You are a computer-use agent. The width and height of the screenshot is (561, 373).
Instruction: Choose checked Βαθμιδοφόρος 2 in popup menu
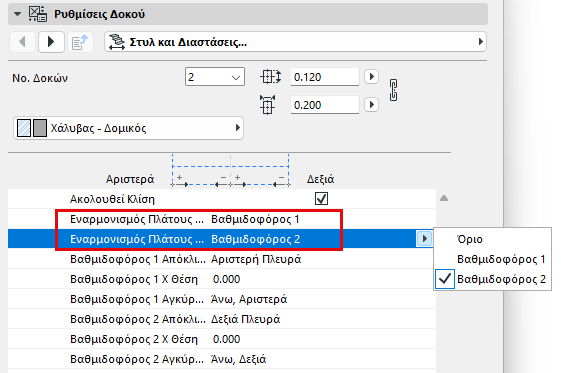pos(493,279)
